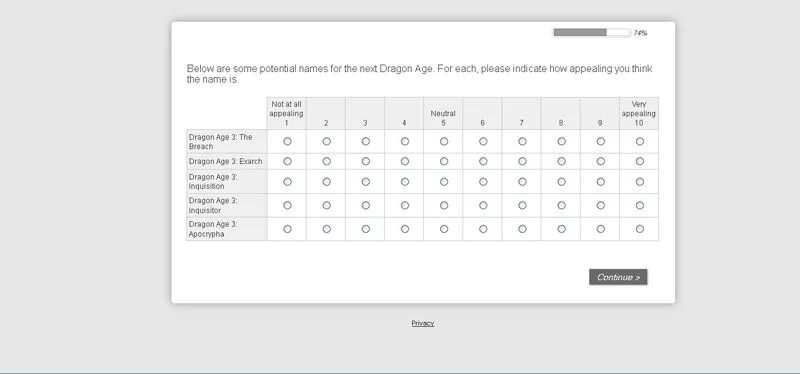
Task: Click the Continue button
Action: click(x=618, y=277)
